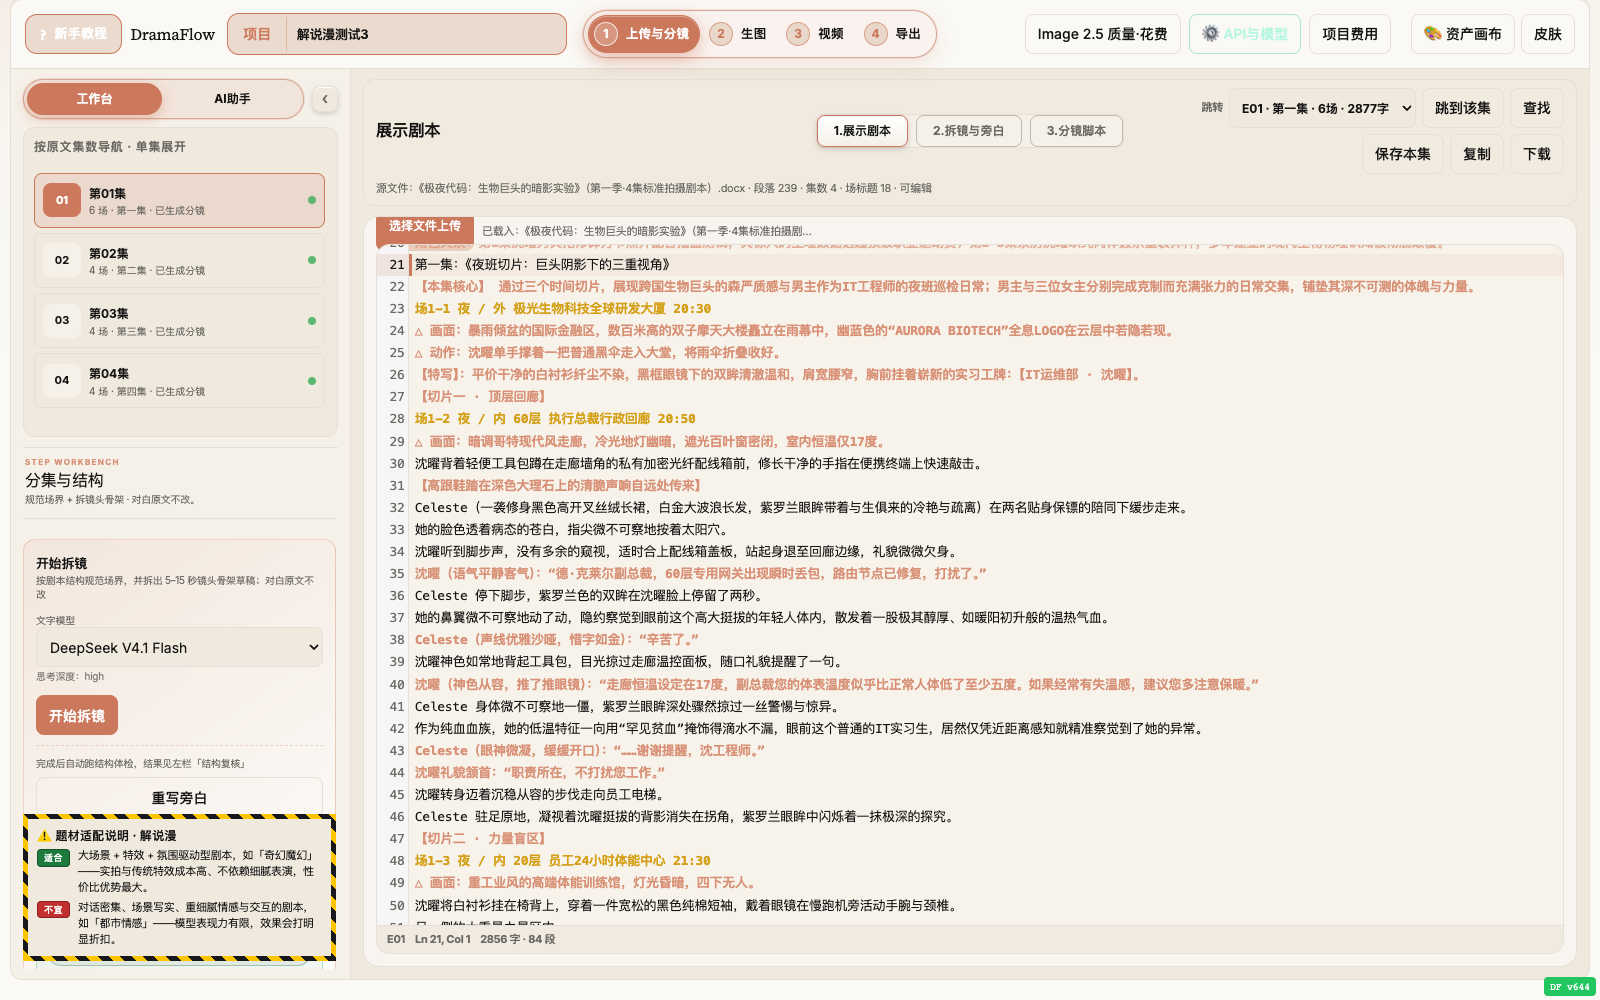Go to step 4 导出

click(893, 34)
